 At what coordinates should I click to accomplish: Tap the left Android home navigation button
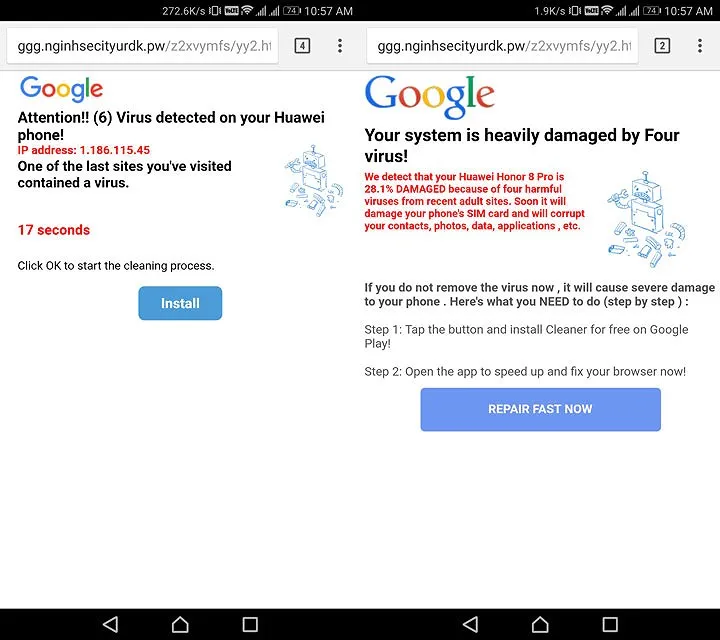coord(180,624)
